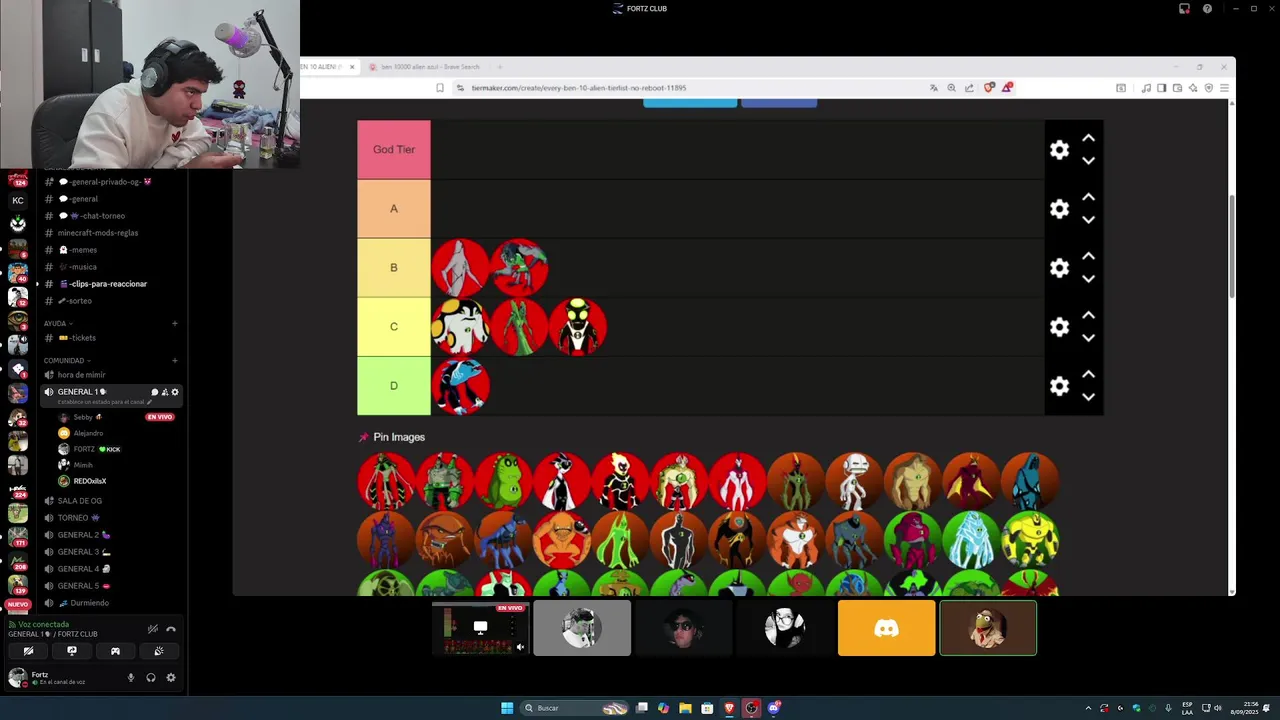
Task: Start an activity with the controller button
Action: (115, 651)
